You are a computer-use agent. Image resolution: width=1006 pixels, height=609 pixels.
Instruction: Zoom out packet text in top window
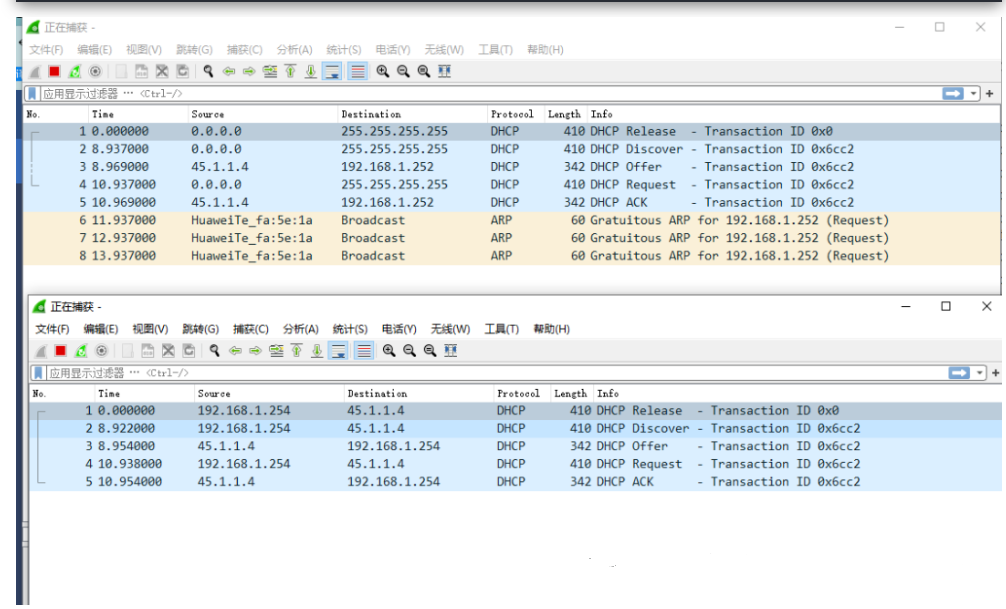[x=404, y=71]
